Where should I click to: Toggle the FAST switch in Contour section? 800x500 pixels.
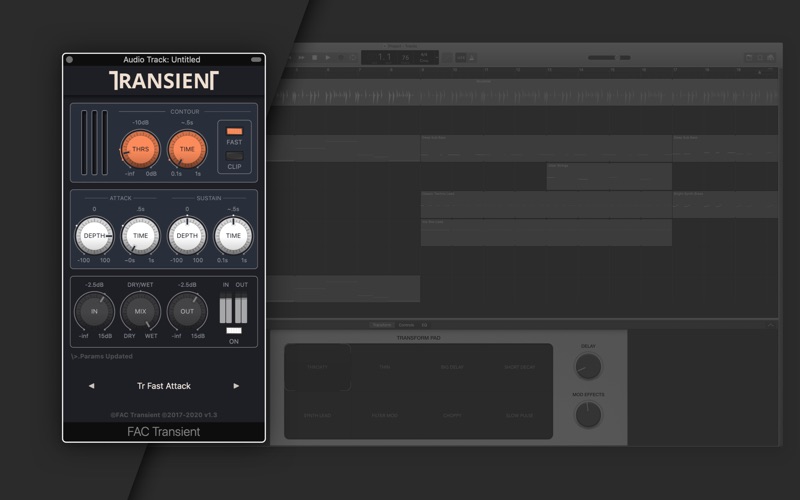(x=234, y=132)
